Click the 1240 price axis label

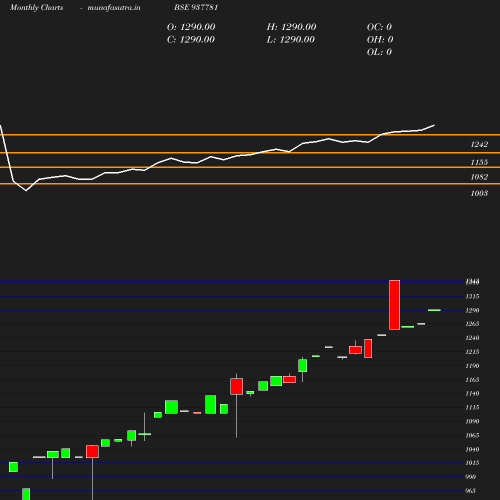point(472,338)
